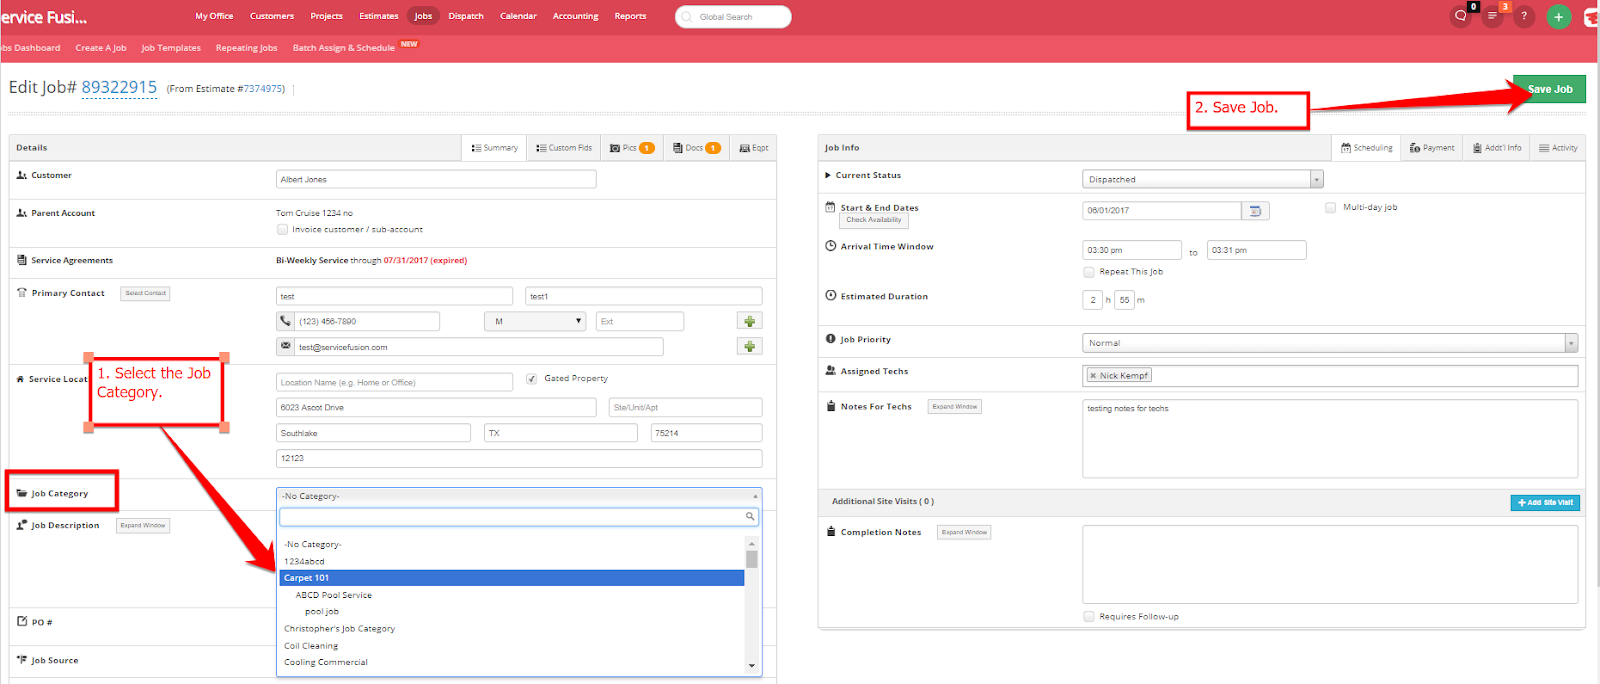The height and width of the screenshot is (684, 1600).
Task: Click the category search input box
Action: [519, 517]
